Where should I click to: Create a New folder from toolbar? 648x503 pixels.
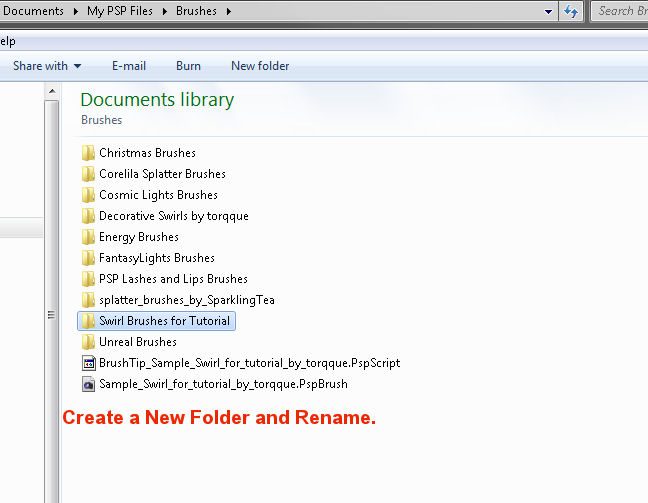click(x=260, y=66)
